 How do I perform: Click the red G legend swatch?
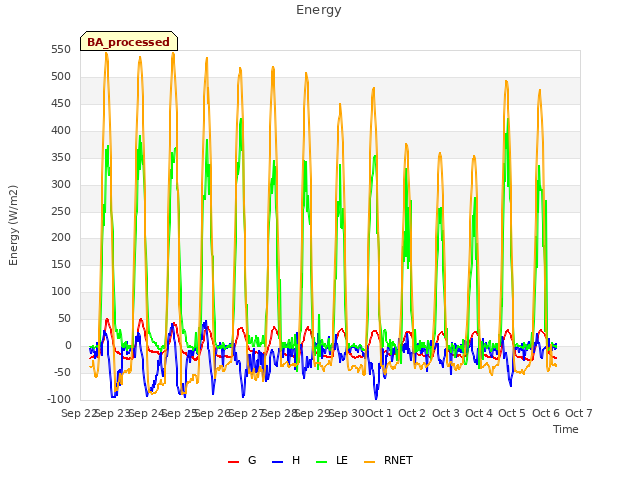[233, 462]
